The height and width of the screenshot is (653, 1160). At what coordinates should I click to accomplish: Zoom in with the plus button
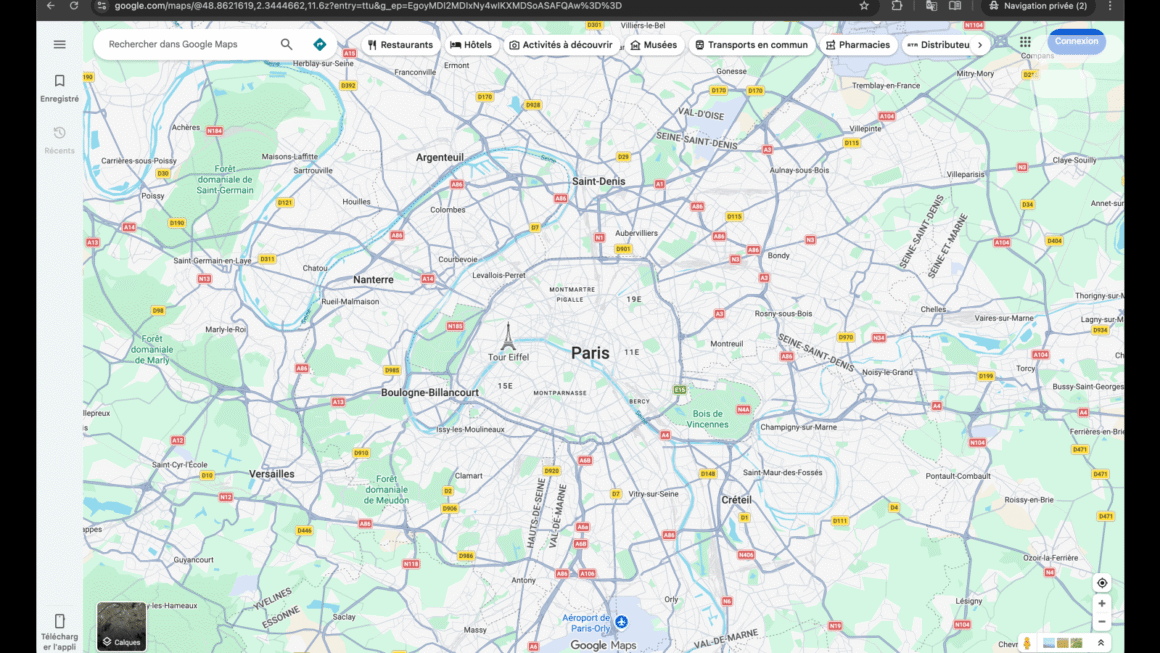pyautogui.click(x=1102, y=604)
